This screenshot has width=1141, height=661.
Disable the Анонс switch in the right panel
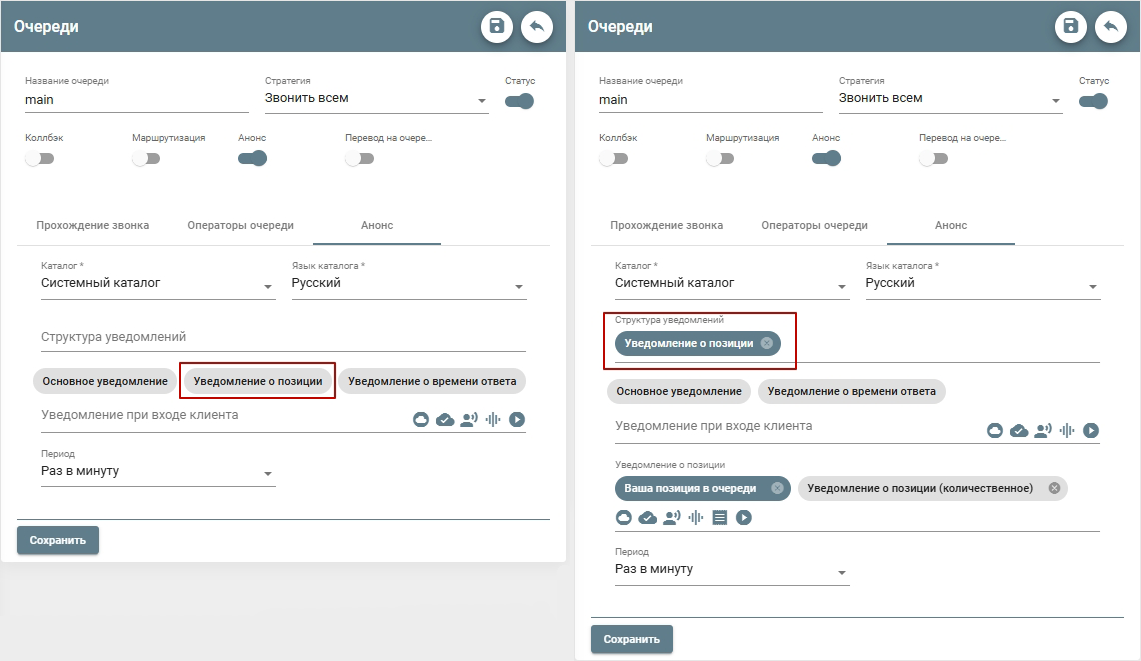pyautogui.click(x=826, y=158)
